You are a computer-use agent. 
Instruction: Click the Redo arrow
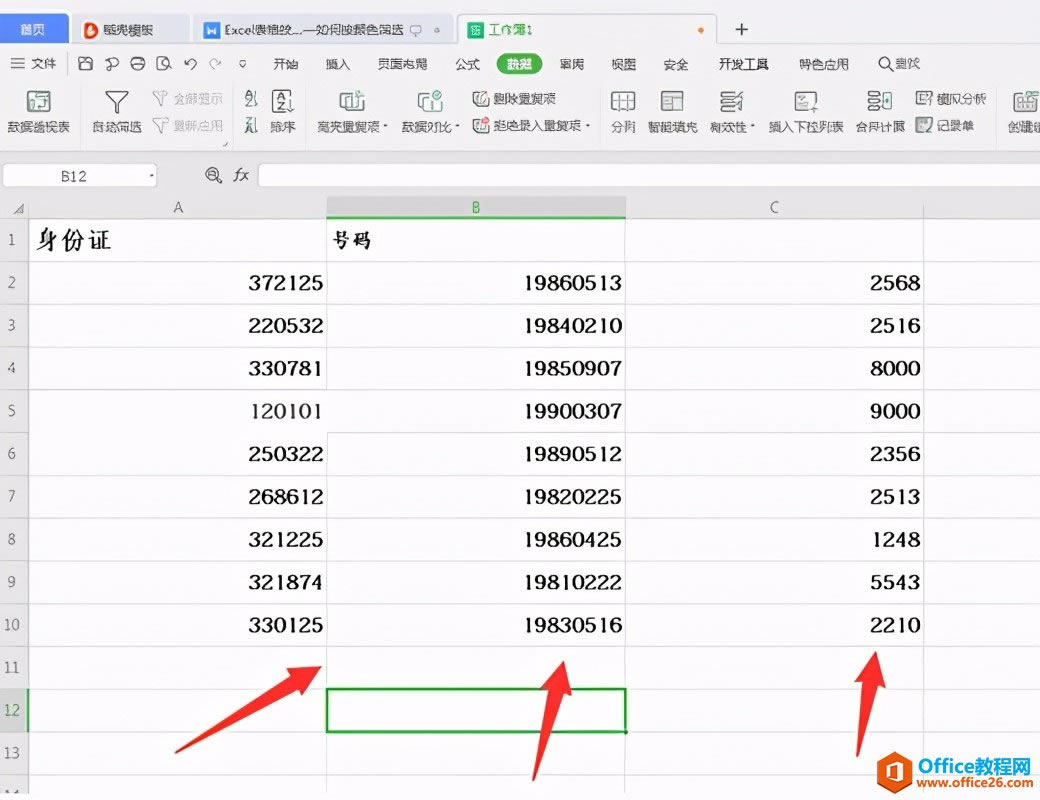pyautogui.click(x=215, y=64)
